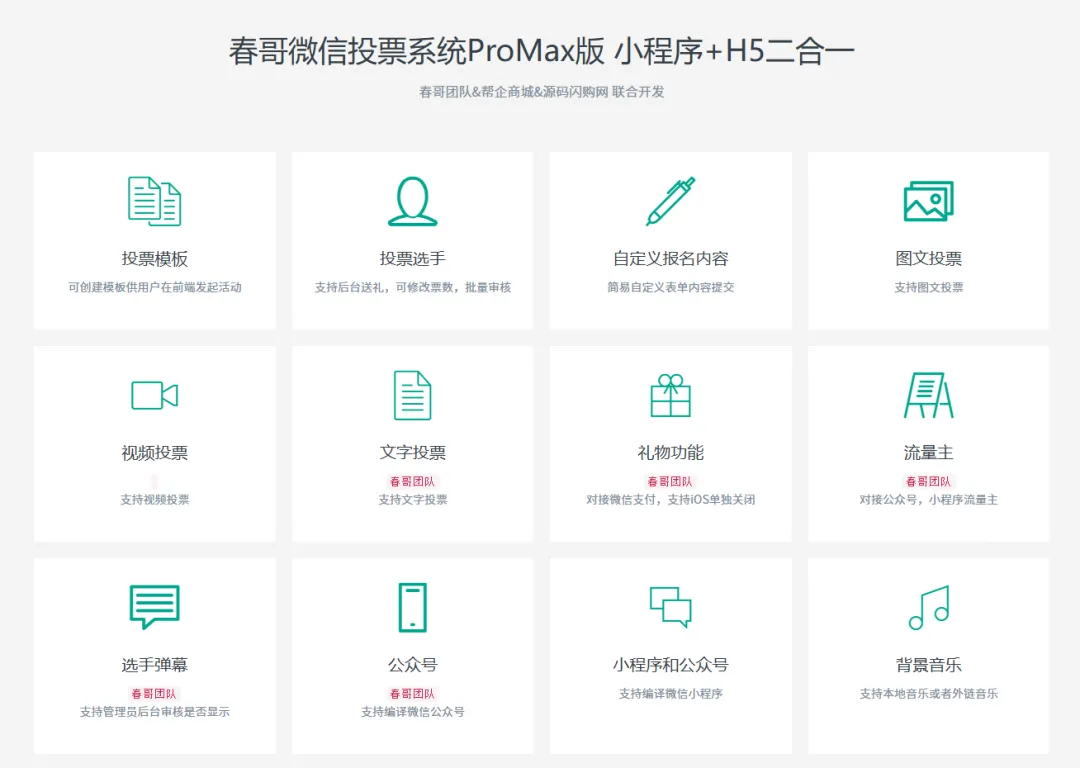
Task: Click the smartphone icon above 公众号
Action: (x=413, y=608)
